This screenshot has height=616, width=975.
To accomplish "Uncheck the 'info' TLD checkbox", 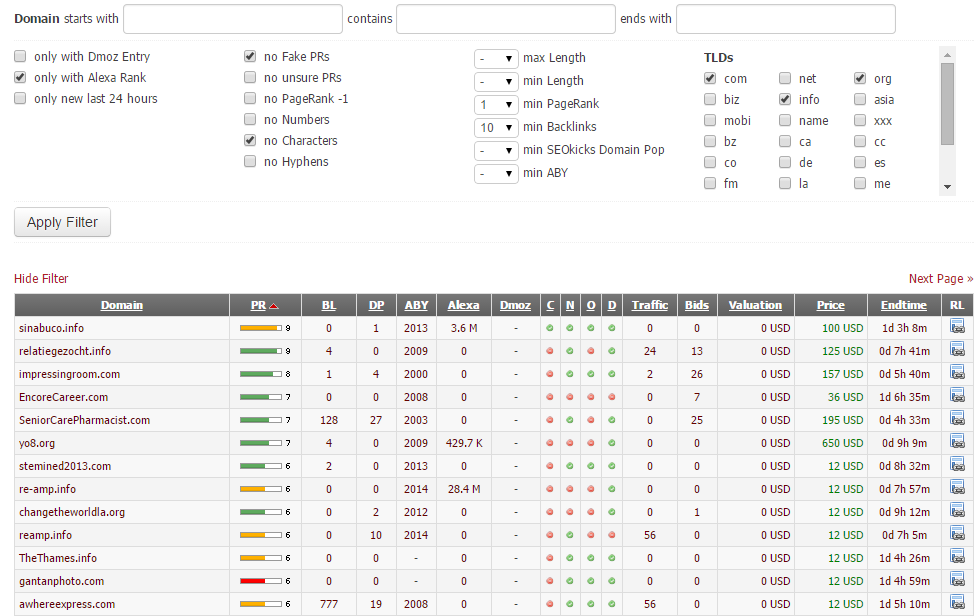I will pyautogui.click(x=785, y=99).
